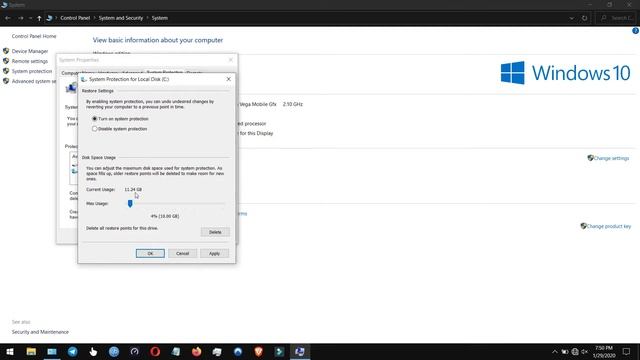Open the Action Center notifications icon

point(627,352)
